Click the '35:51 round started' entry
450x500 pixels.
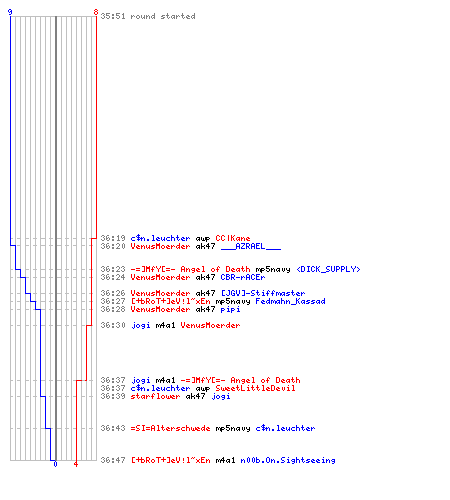148,16
